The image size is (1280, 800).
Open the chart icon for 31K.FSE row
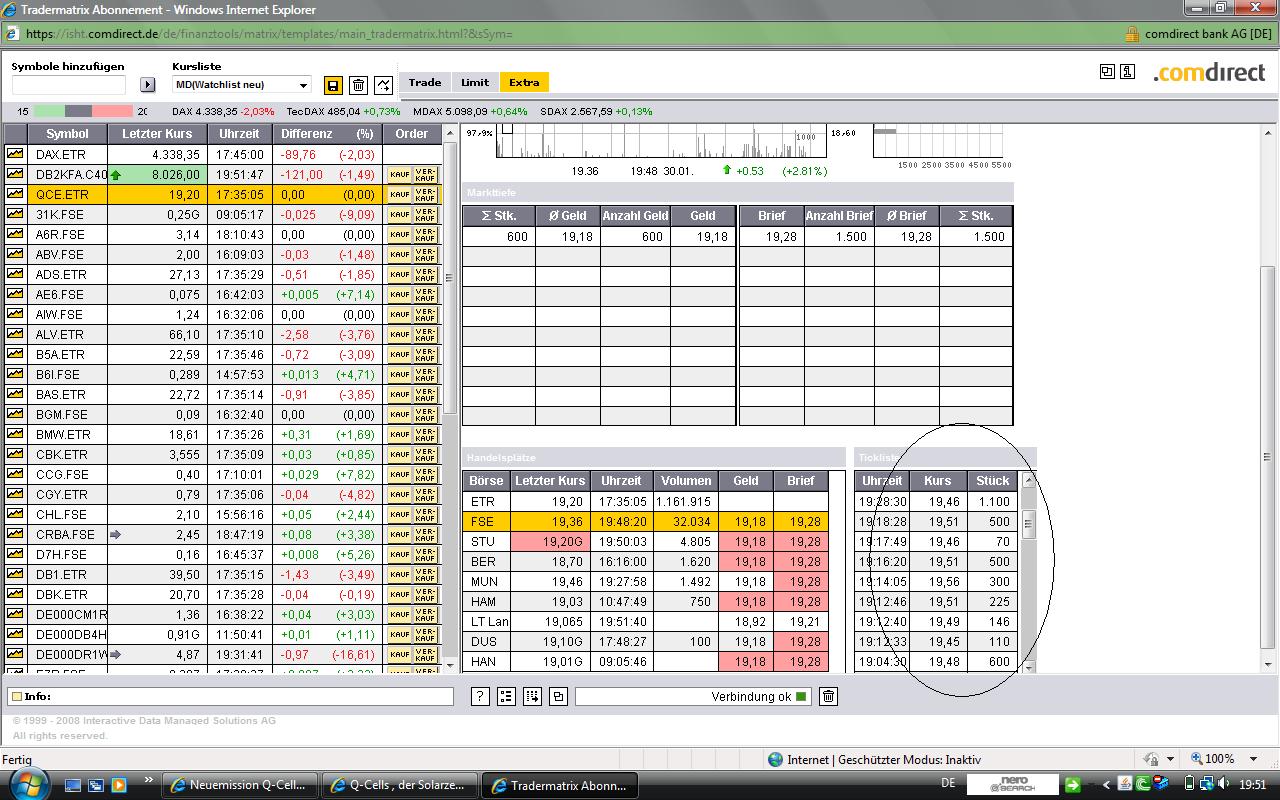tap(15, 214)
